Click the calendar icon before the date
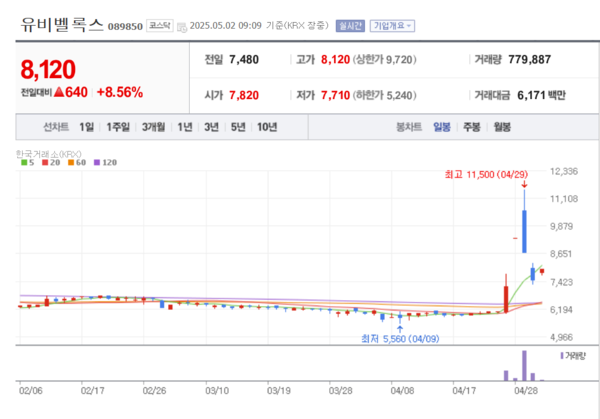The width and height of the screenshot is (600, 419). [182, 27]
